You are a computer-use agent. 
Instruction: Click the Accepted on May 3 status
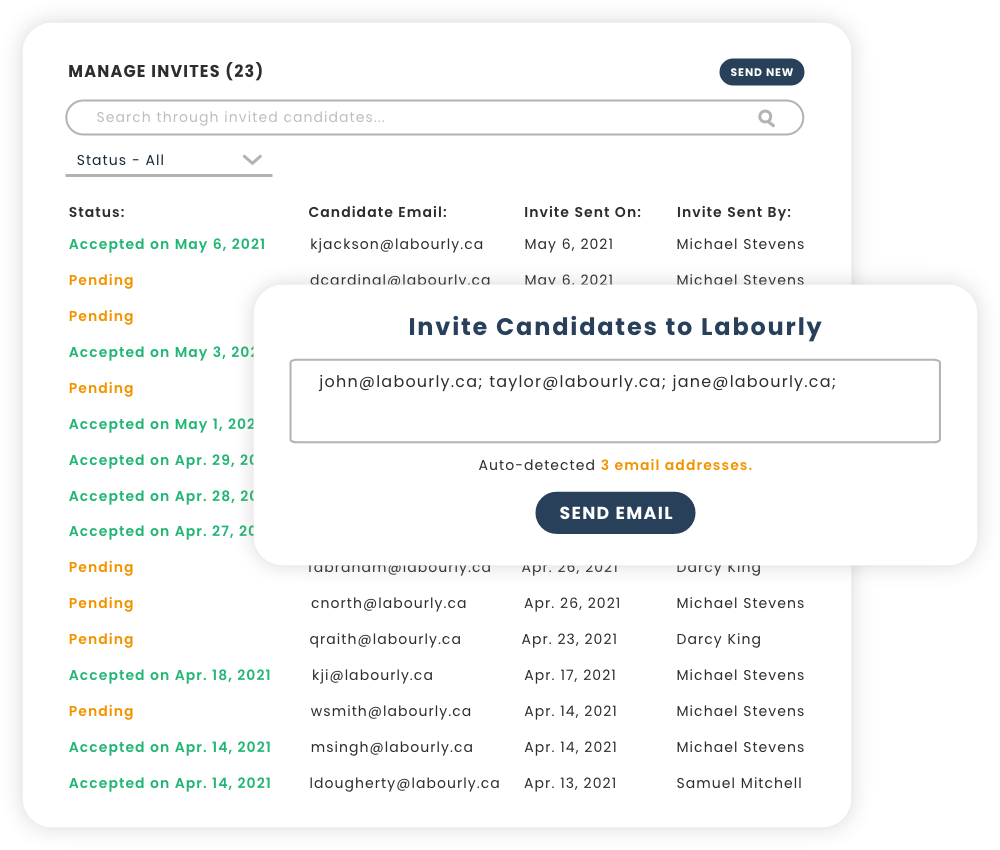coord(161,352)
